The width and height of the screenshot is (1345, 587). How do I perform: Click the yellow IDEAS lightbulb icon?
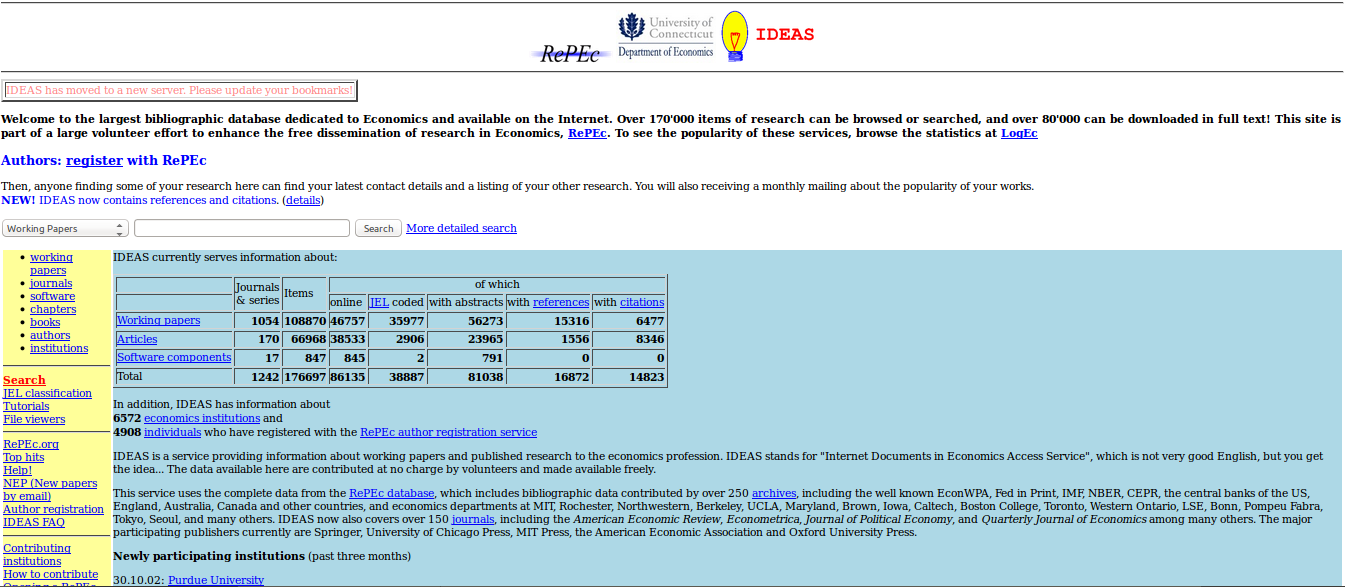[735, 36]
